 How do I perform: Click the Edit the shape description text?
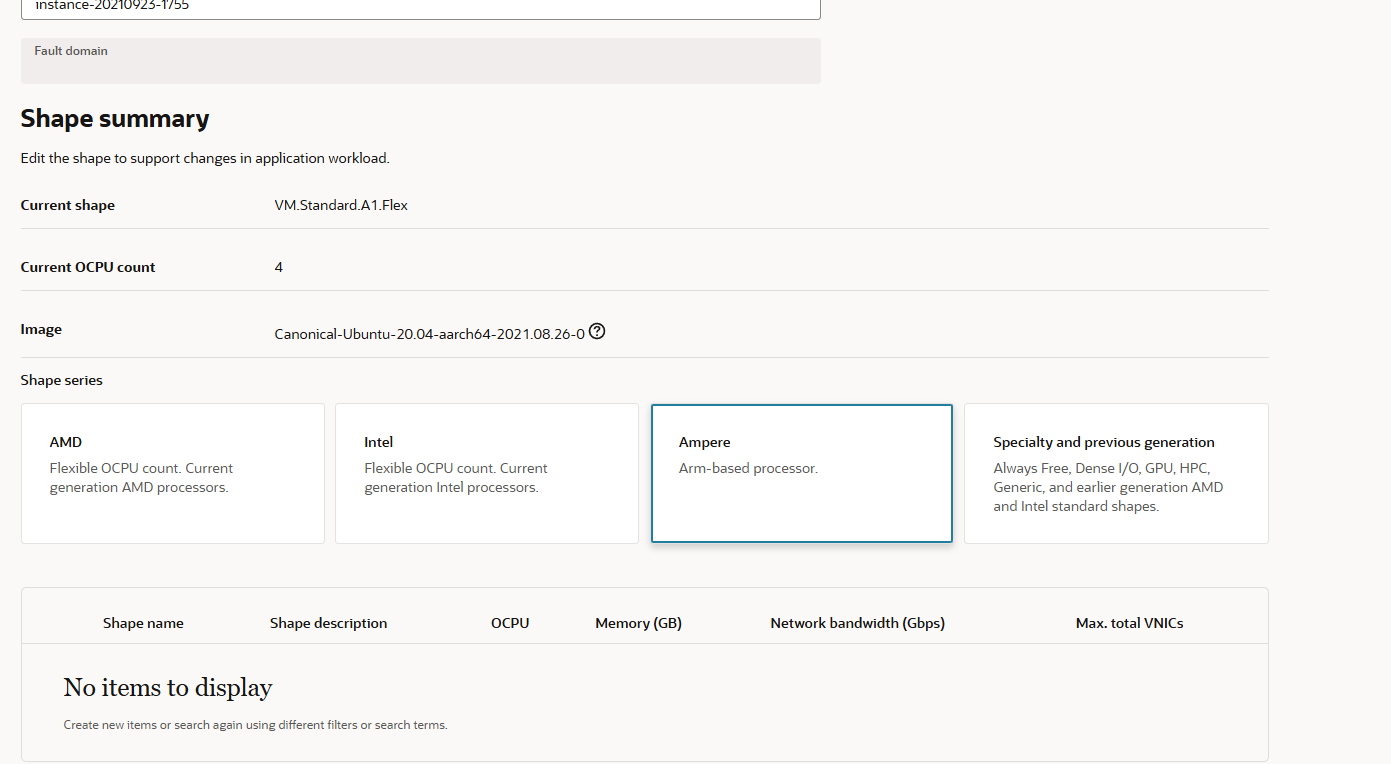coord(205,158)
